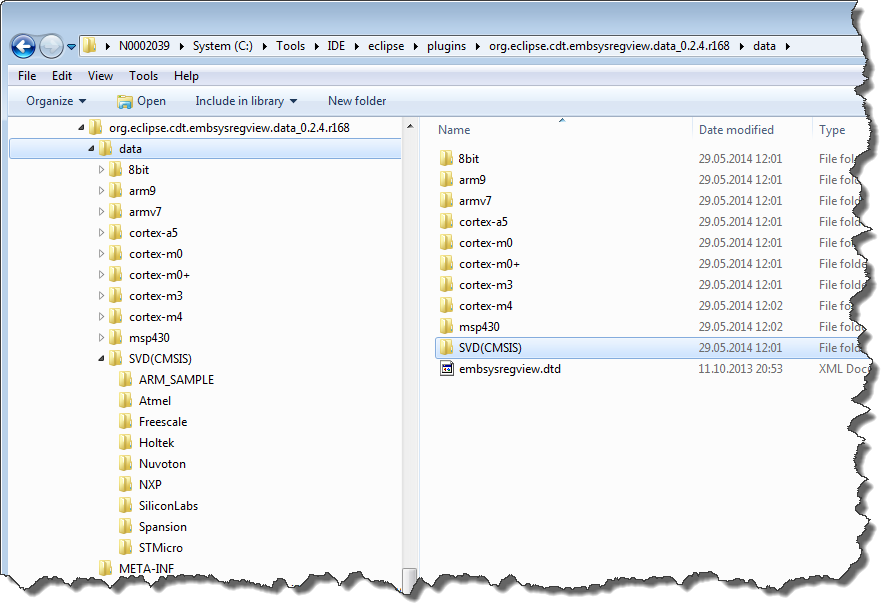Select the embsysregview.dtd file icon
The width and height of the screenshot is (895, 615).
click(447, 369)
